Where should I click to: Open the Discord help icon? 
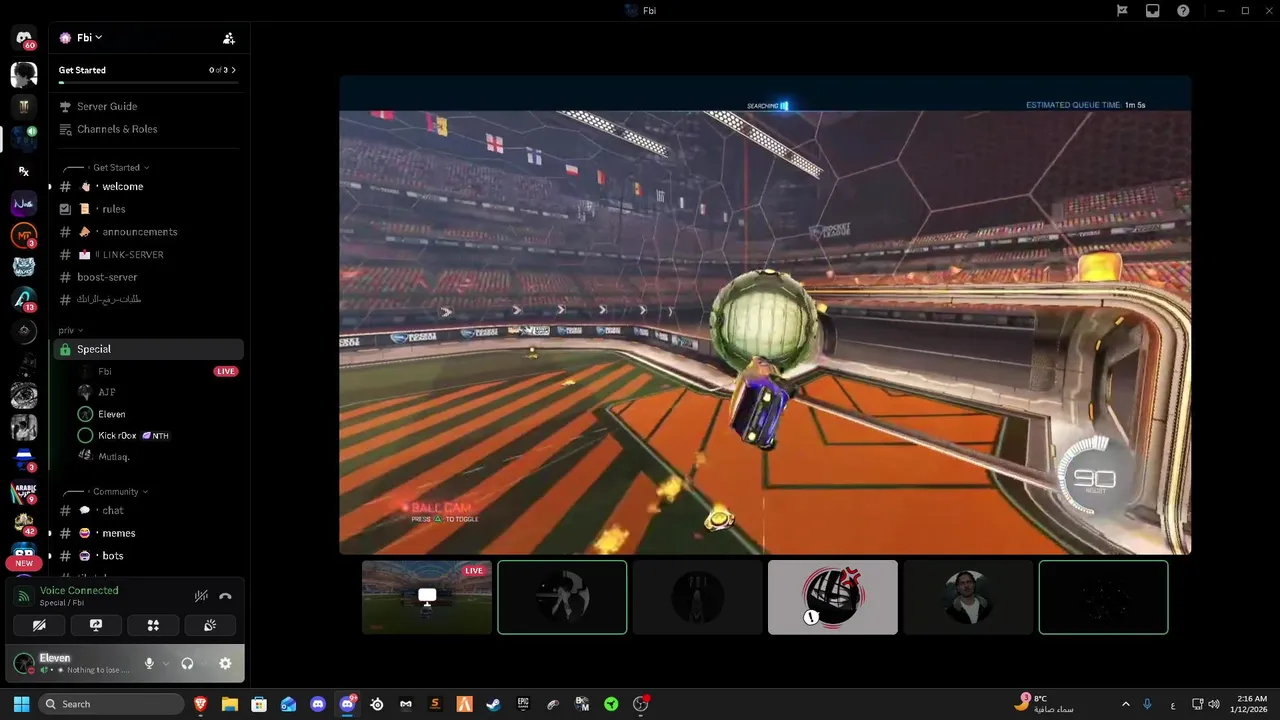pyautogui.click(x=1184, y=11)
